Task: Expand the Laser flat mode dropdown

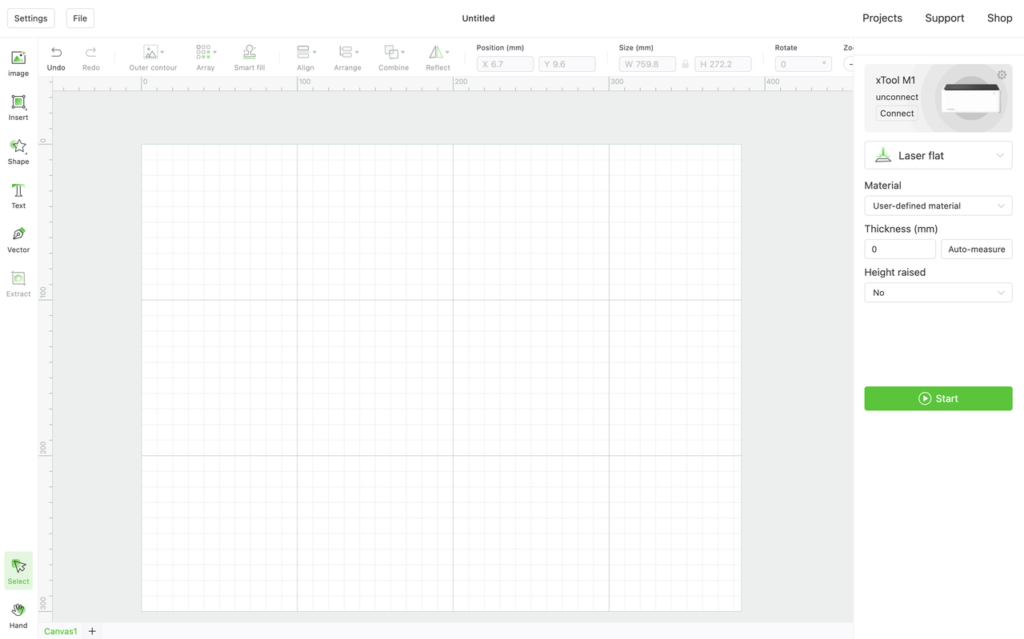Action: [938, 155]
